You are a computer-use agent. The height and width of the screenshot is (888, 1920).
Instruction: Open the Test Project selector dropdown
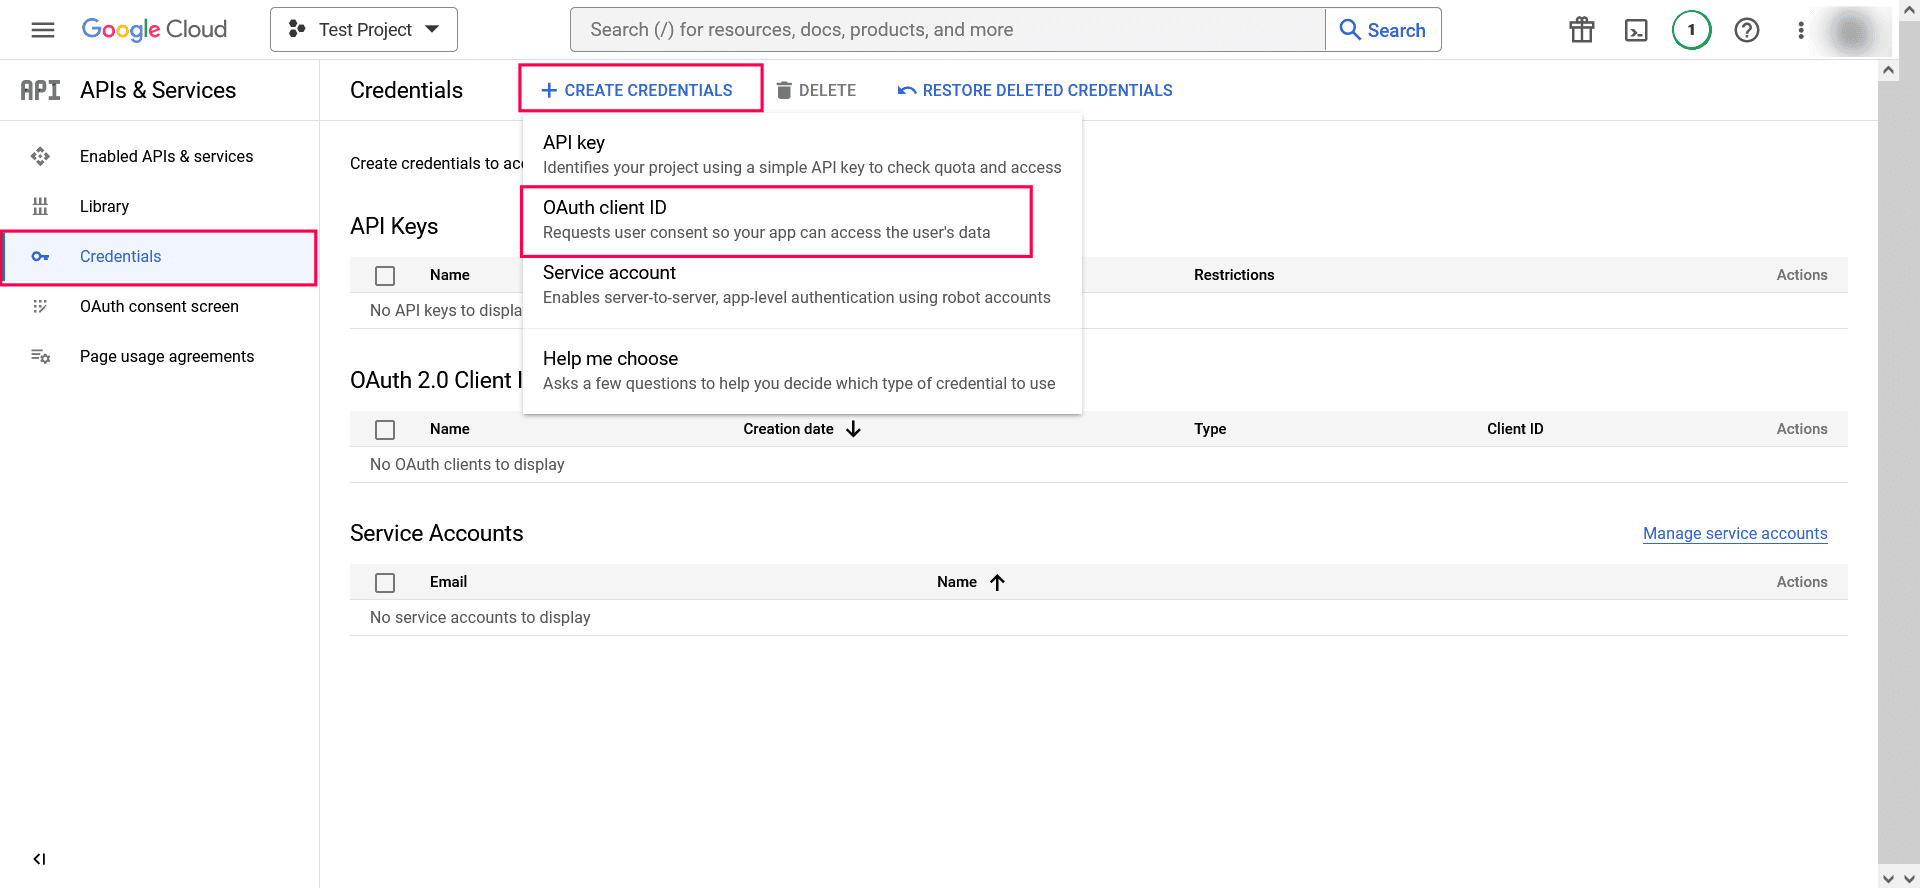364,30
